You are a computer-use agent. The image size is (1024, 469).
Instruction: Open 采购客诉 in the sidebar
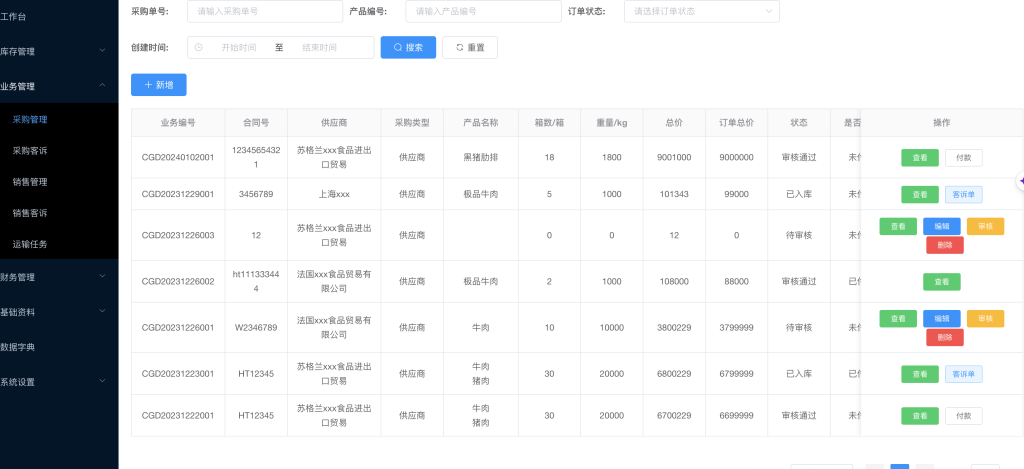(x=30, y=150)
